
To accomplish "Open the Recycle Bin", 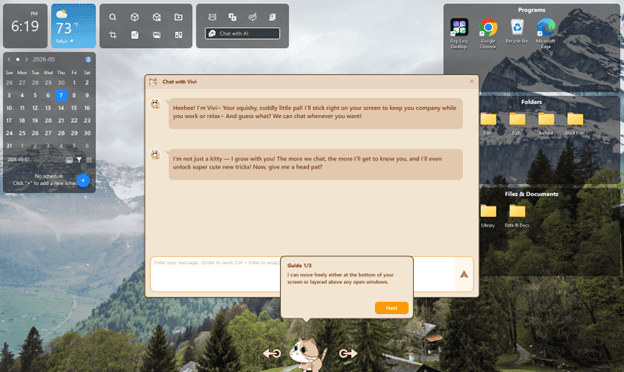I will point(517,31).
